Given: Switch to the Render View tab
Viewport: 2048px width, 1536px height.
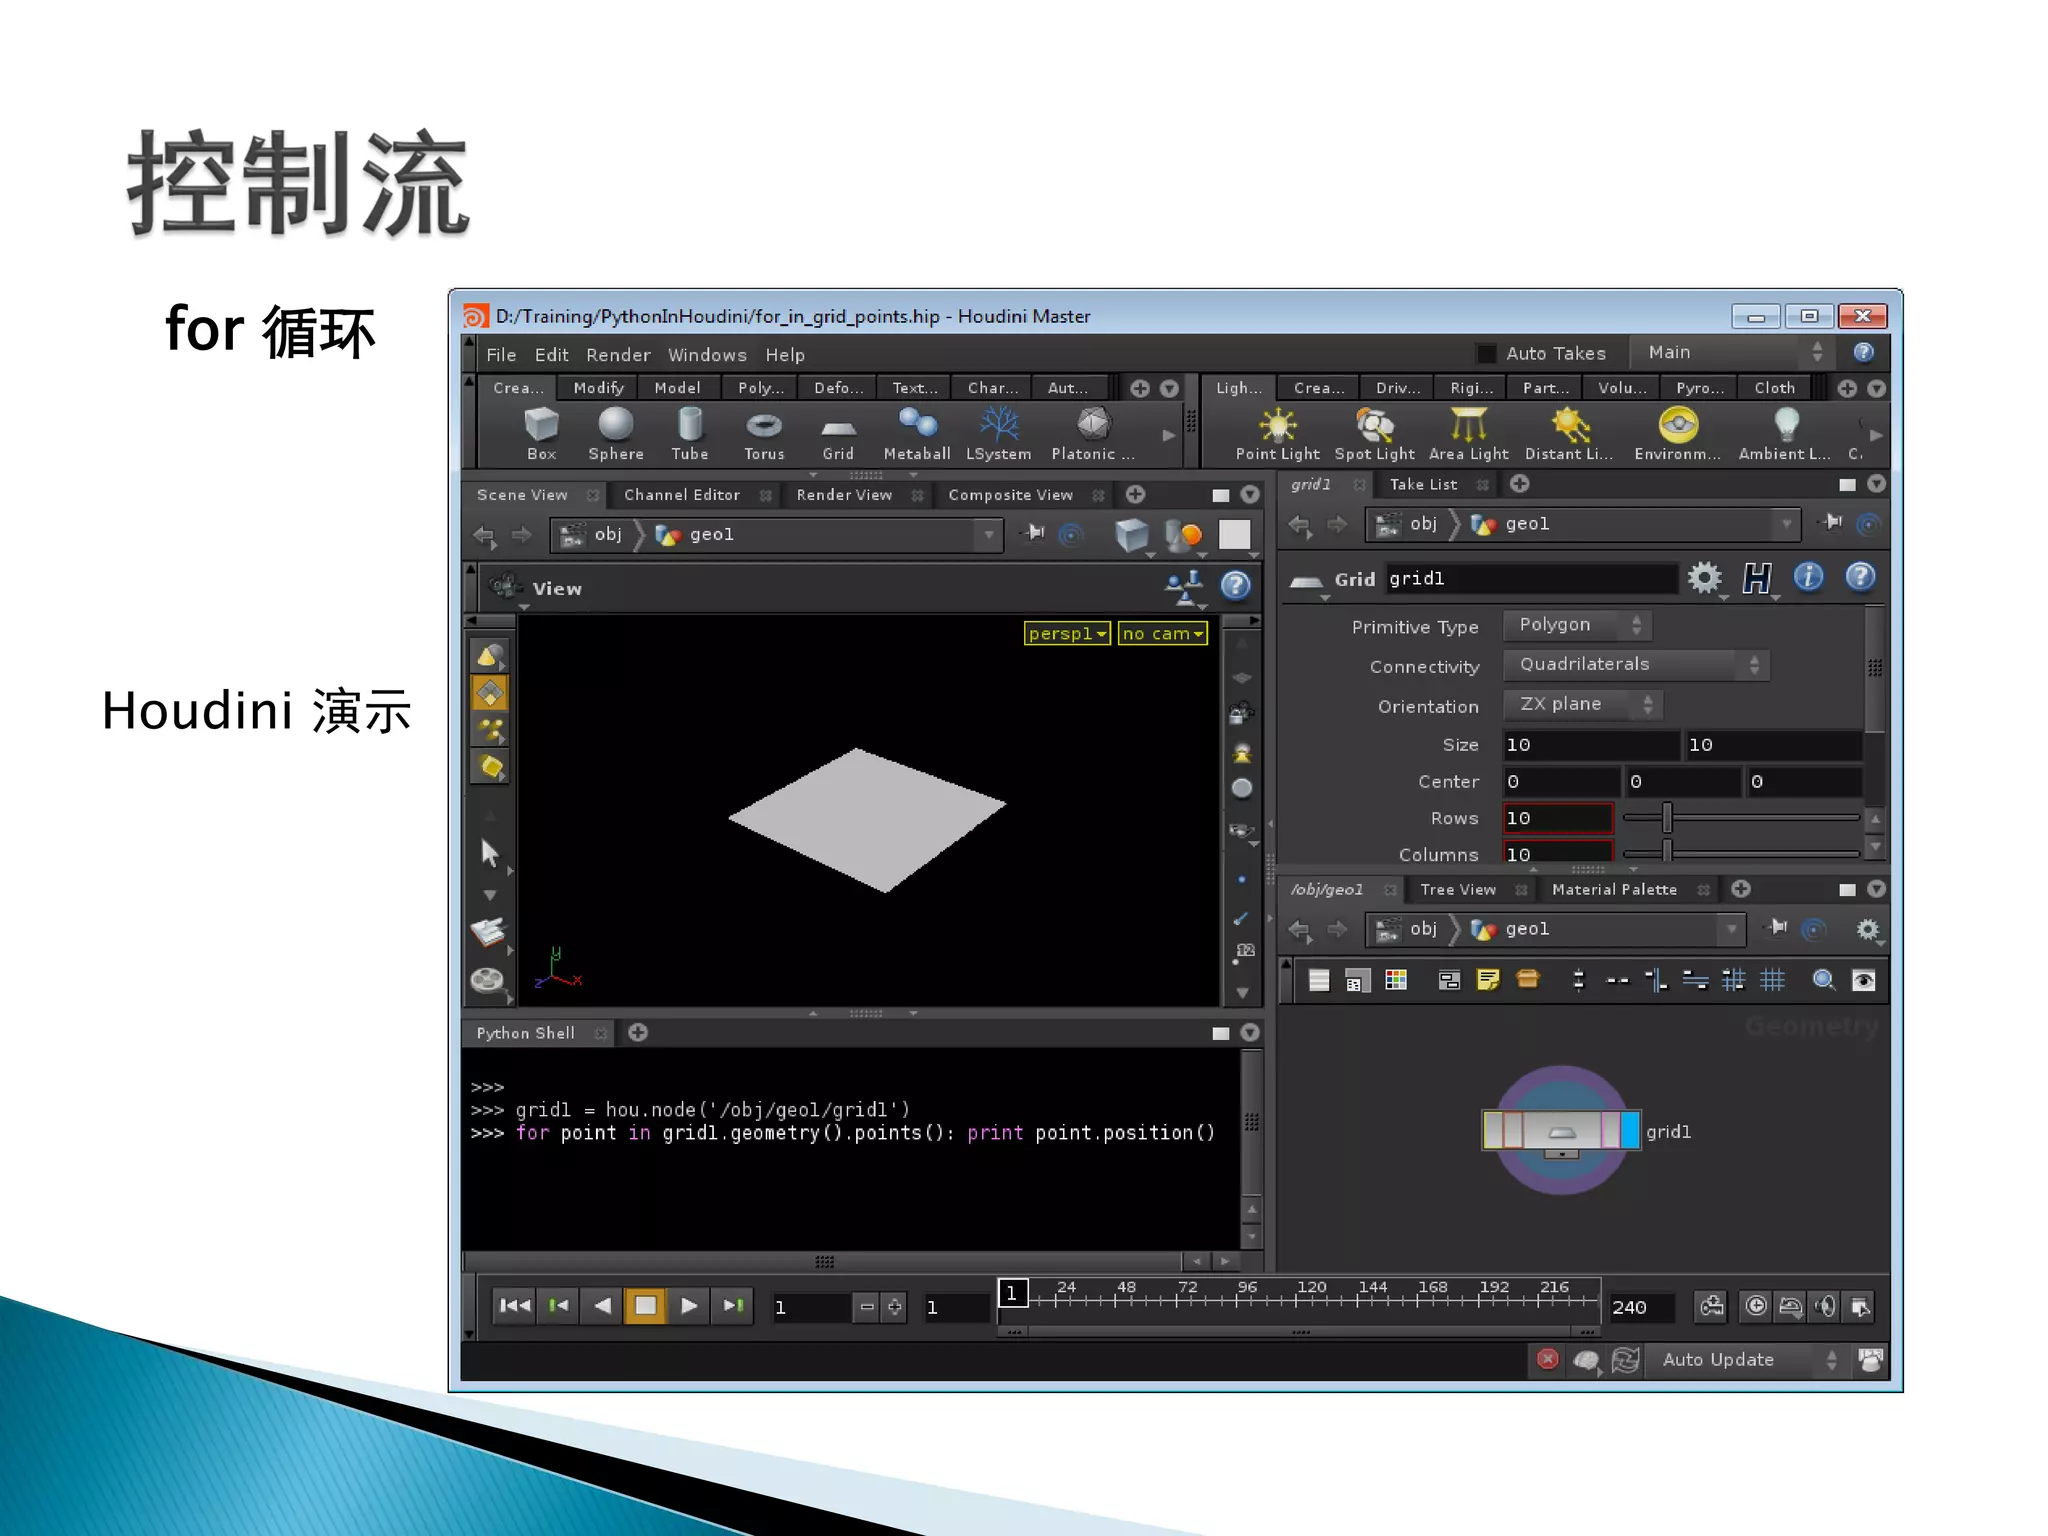Looking at the screenshot, I should click(844, 495).
